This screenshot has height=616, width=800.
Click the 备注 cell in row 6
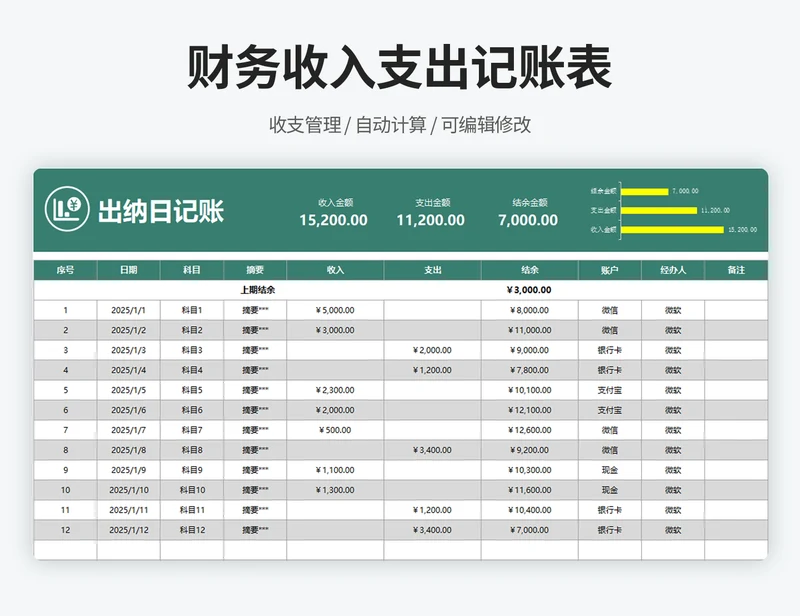pos(736,410)
